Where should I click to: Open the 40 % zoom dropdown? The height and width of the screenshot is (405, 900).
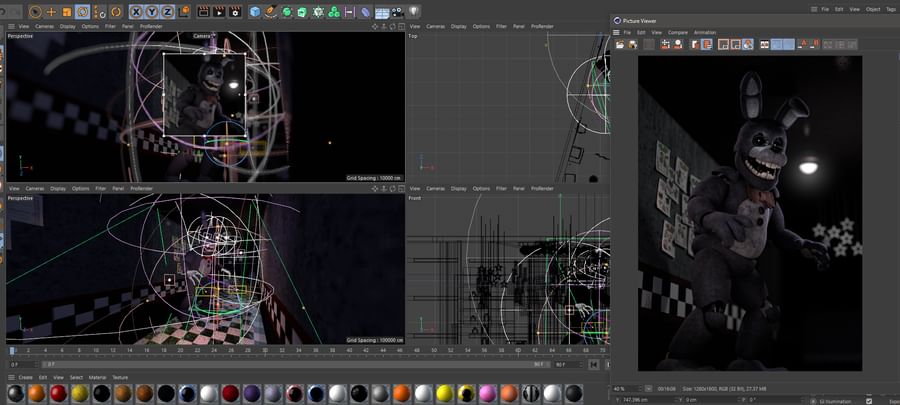(648, 388)
